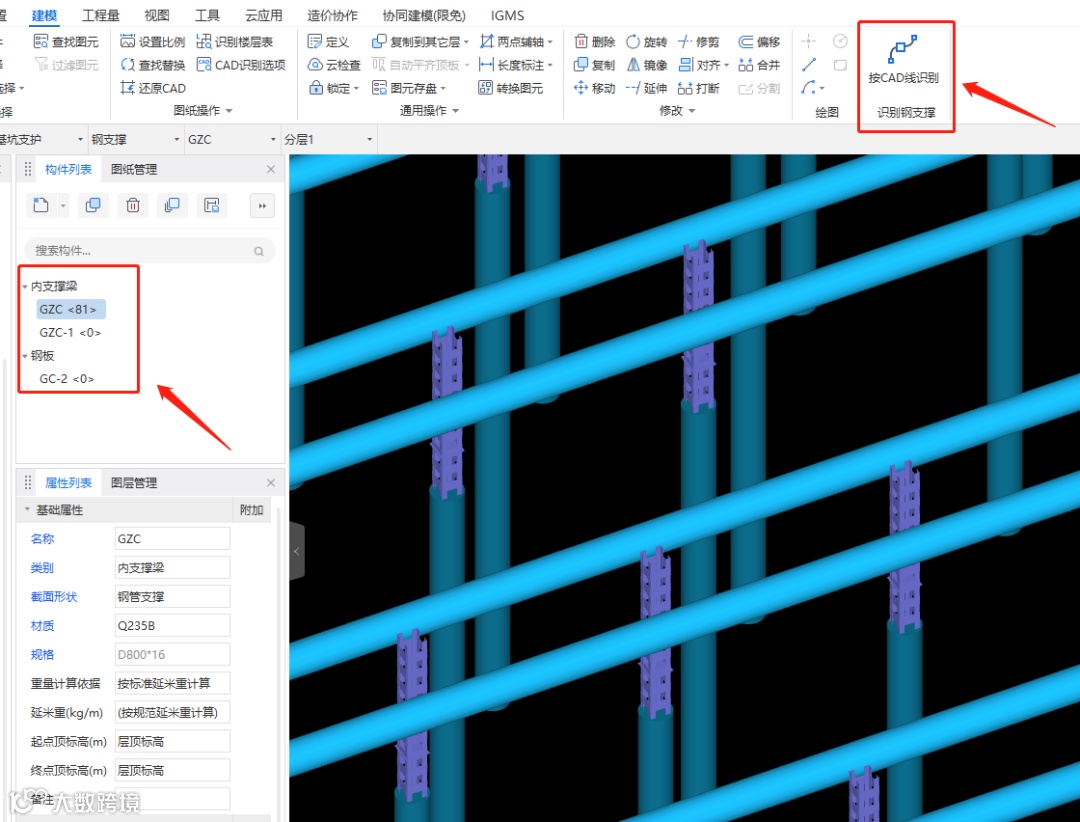Click the 定义 tool
This screenshot has height=822, width=1080.
329,41
